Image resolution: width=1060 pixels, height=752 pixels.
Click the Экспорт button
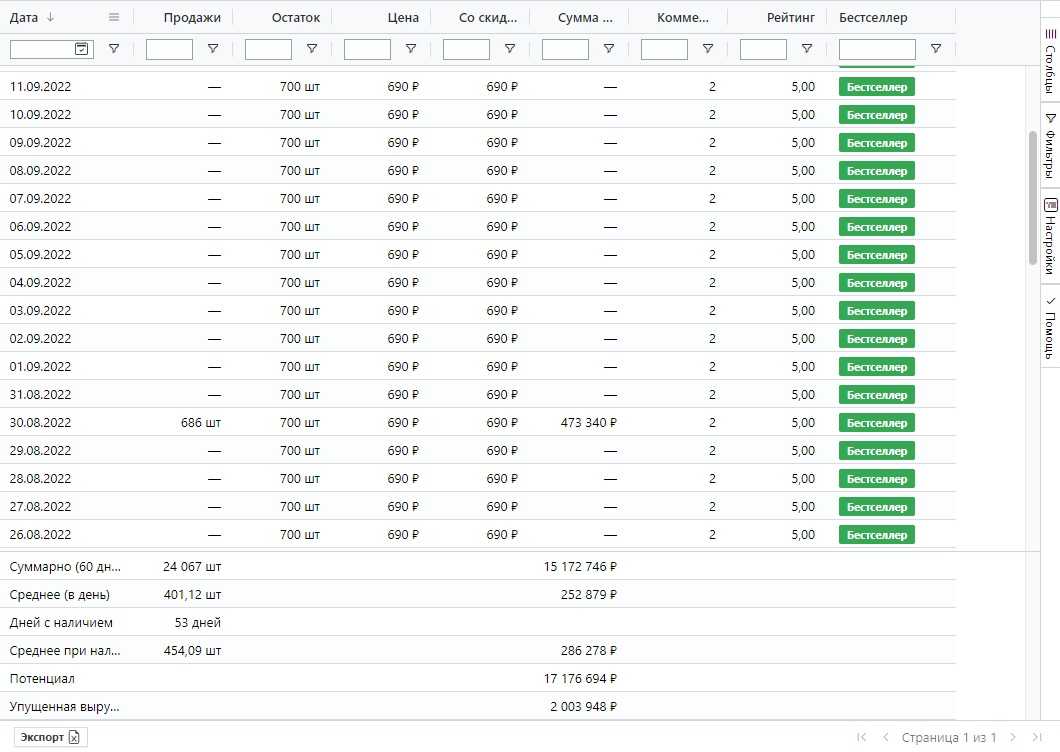click(51, 737)
